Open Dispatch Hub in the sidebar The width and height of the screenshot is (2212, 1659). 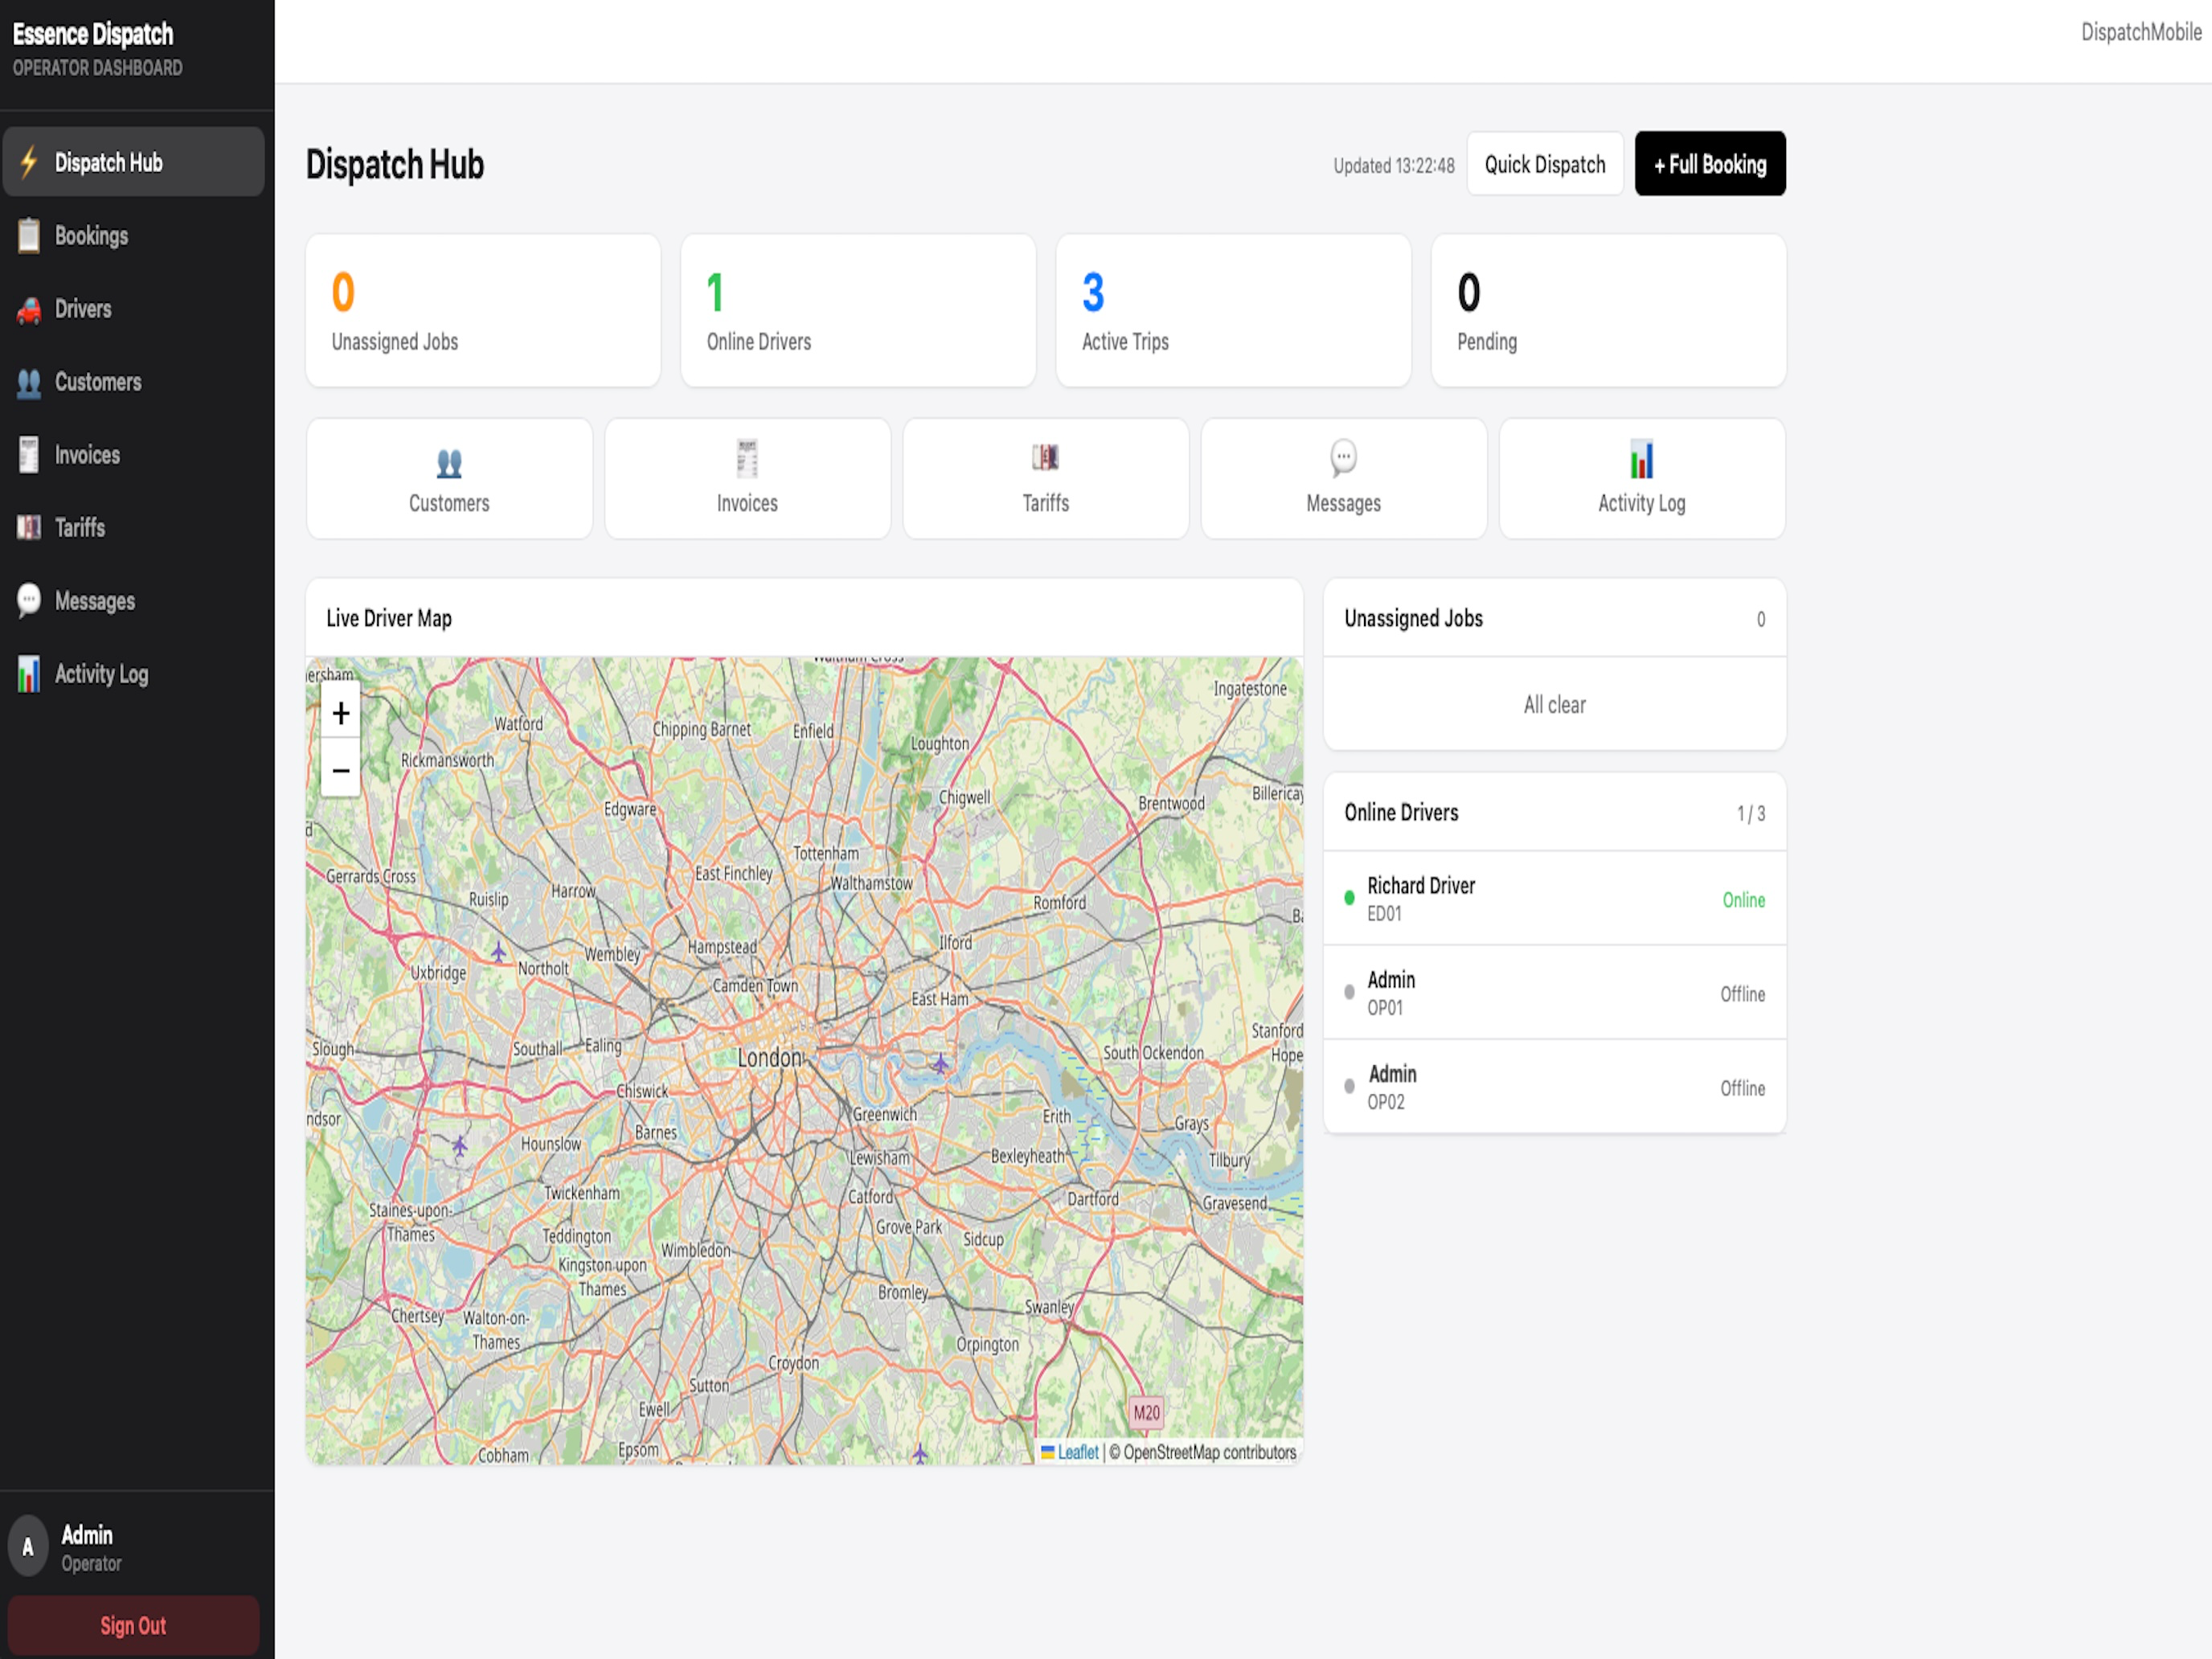click(x=133, y=162)
